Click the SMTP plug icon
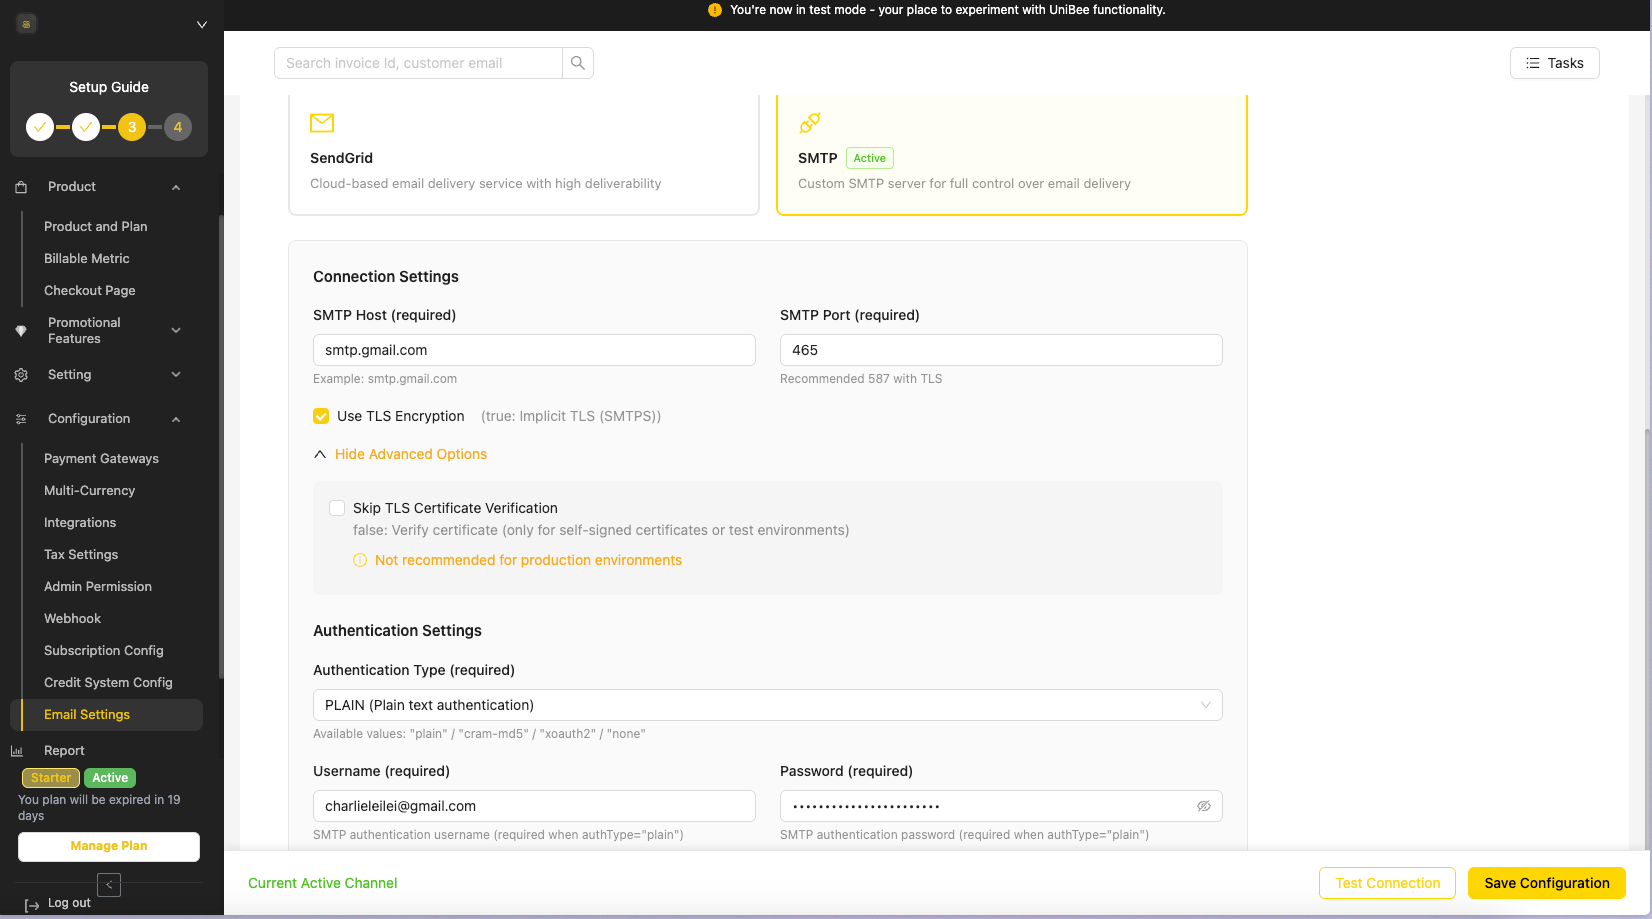Viewport: 1652px width, 919px height. click(810, 123)
